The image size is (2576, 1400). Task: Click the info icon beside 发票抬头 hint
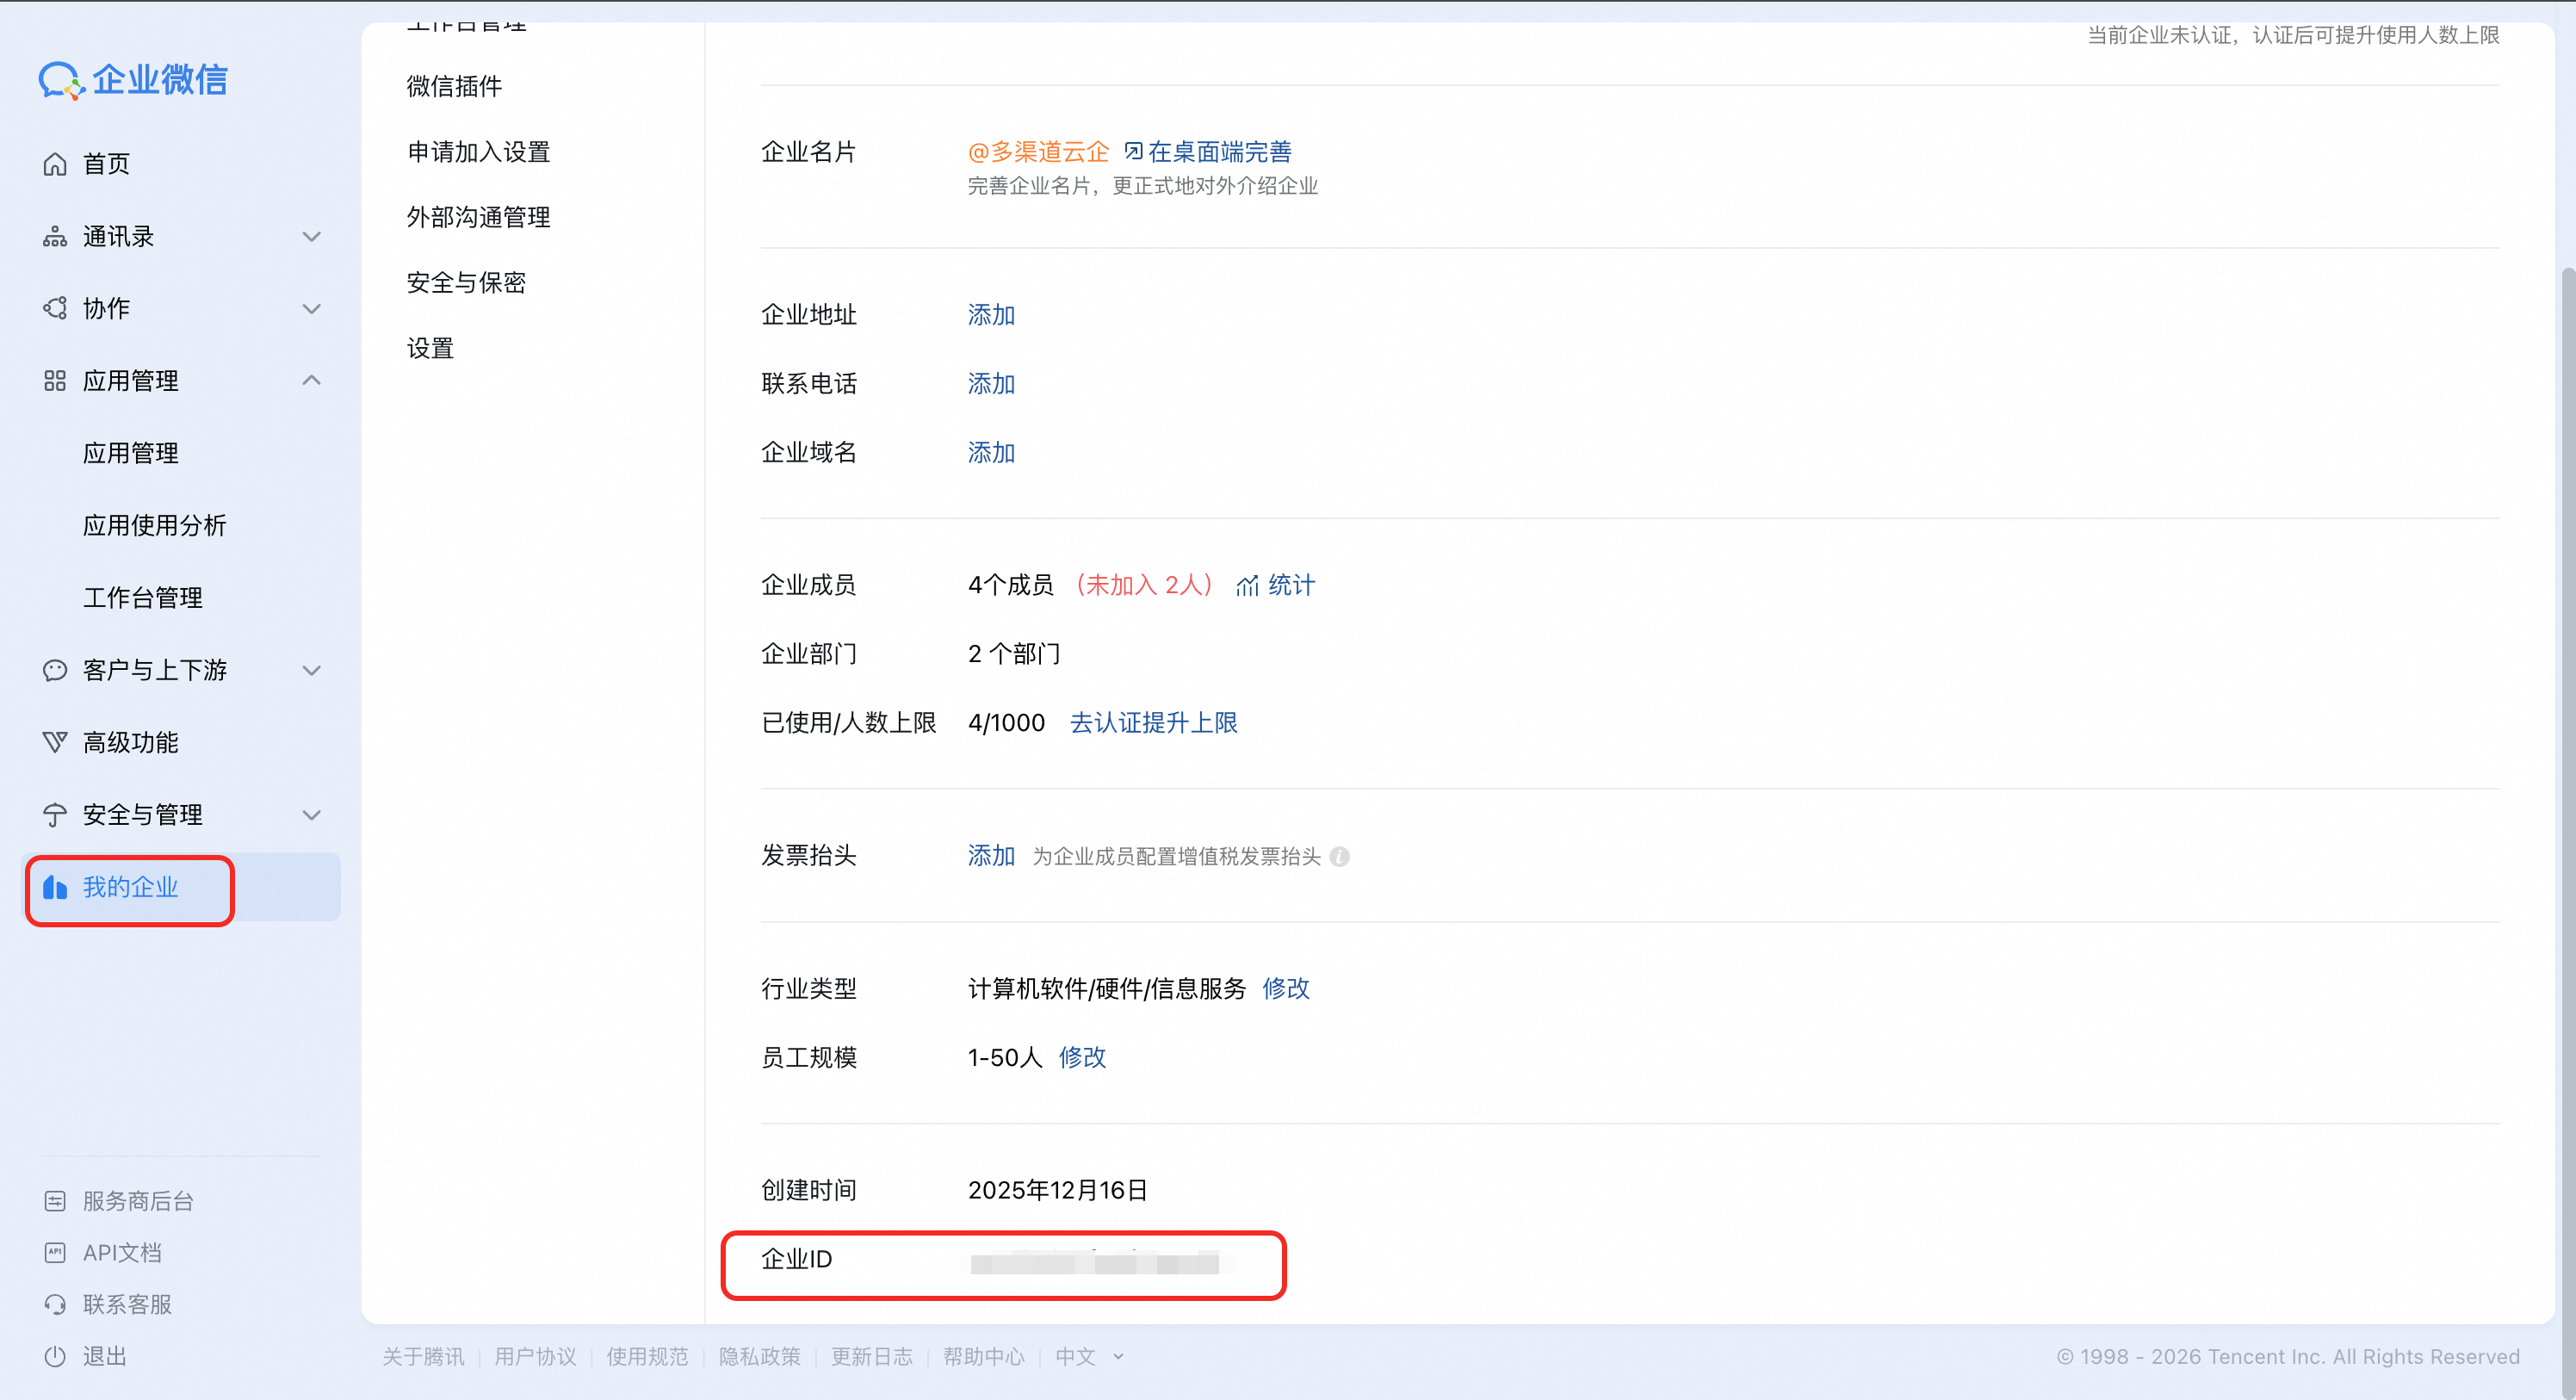(x=1340, y=857)
